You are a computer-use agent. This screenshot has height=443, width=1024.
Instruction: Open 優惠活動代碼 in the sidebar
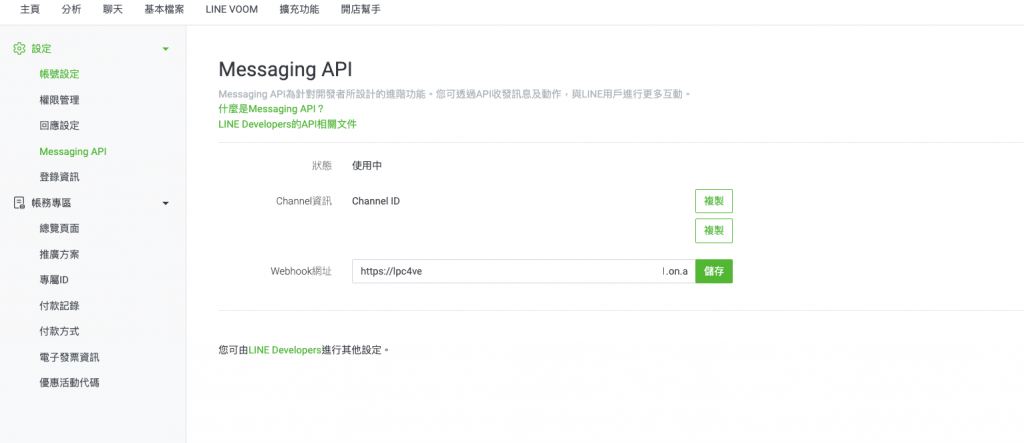(x=69, y=383)
